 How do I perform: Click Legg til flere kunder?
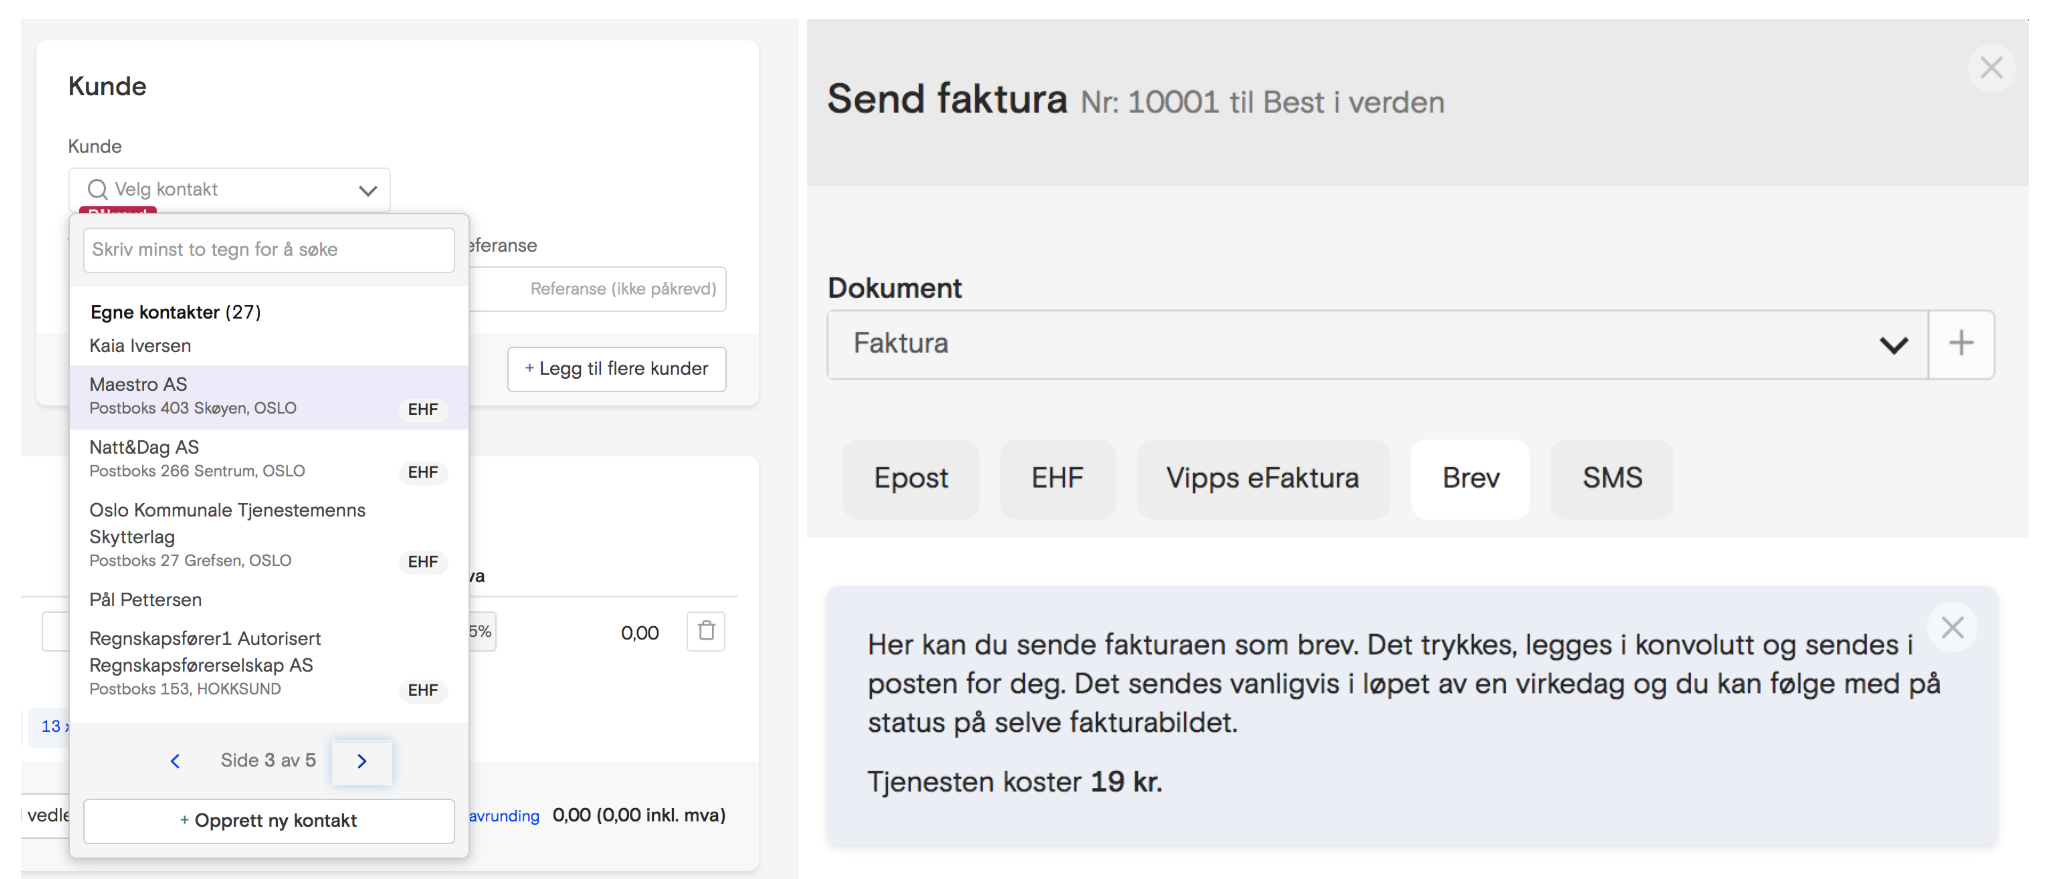pyautogui.click(x=617, y=369)
